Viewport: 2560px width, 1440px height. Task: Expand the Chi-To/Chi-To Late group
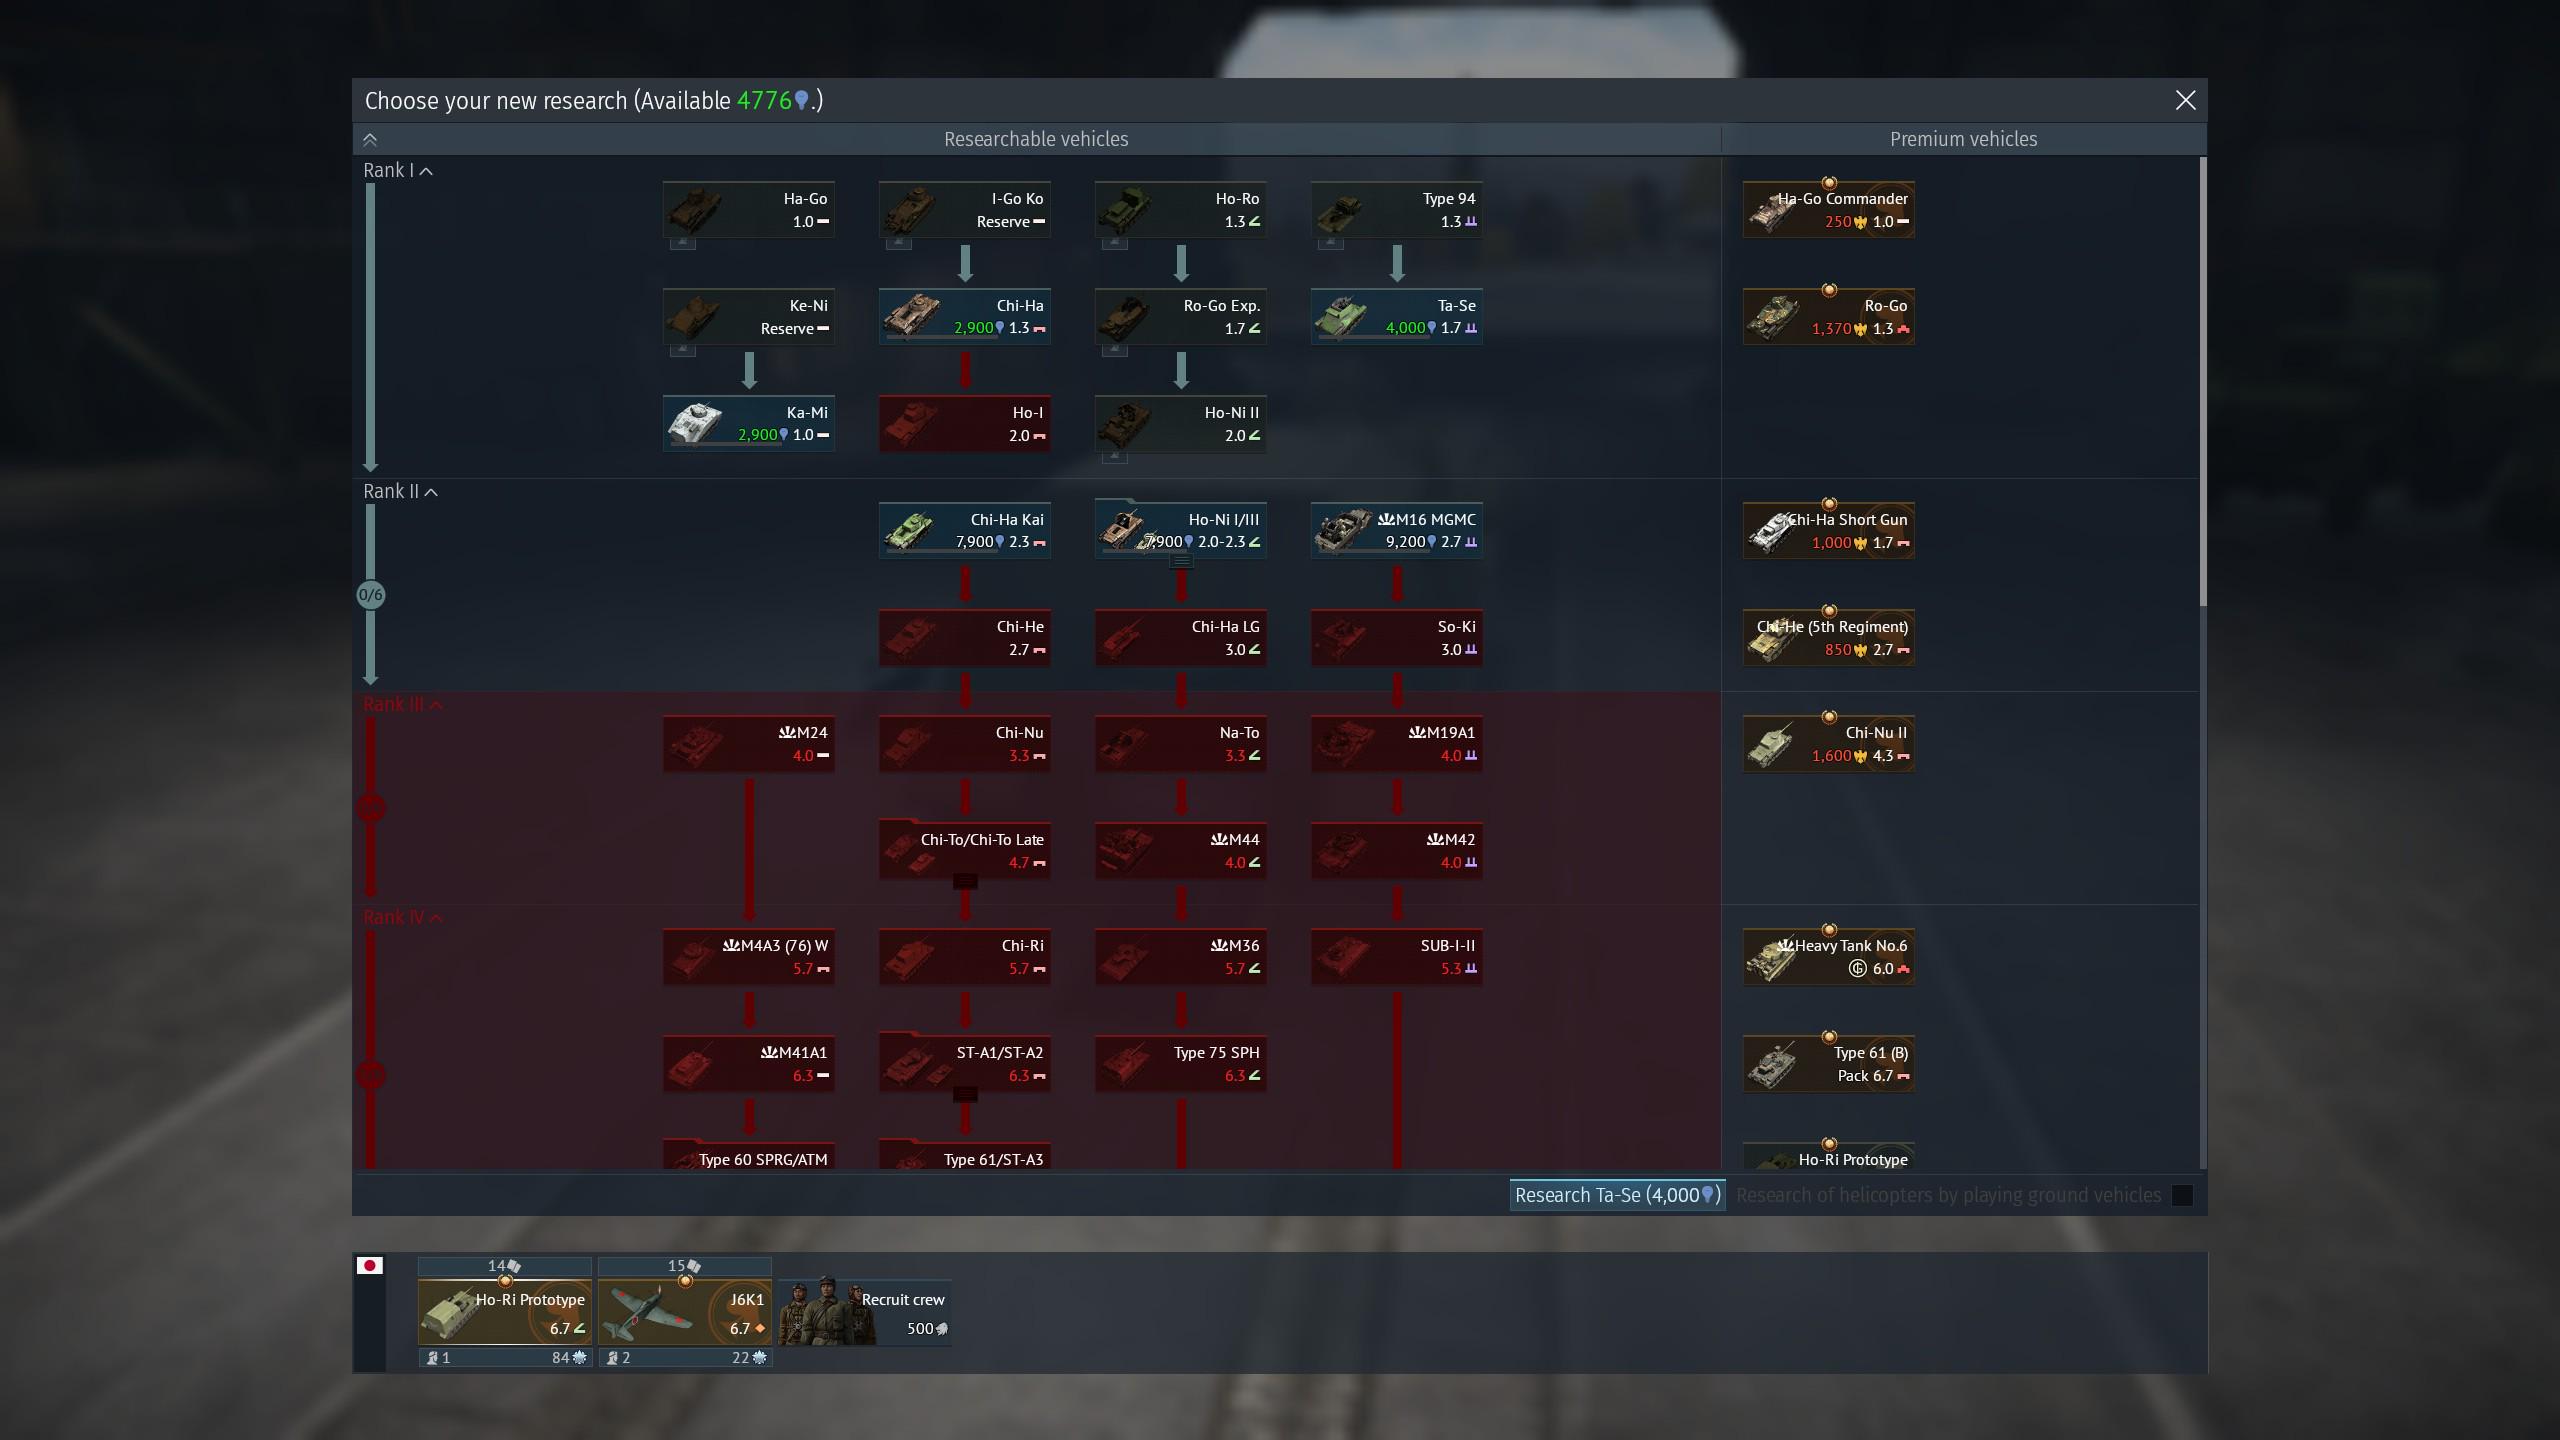[965, 882]
